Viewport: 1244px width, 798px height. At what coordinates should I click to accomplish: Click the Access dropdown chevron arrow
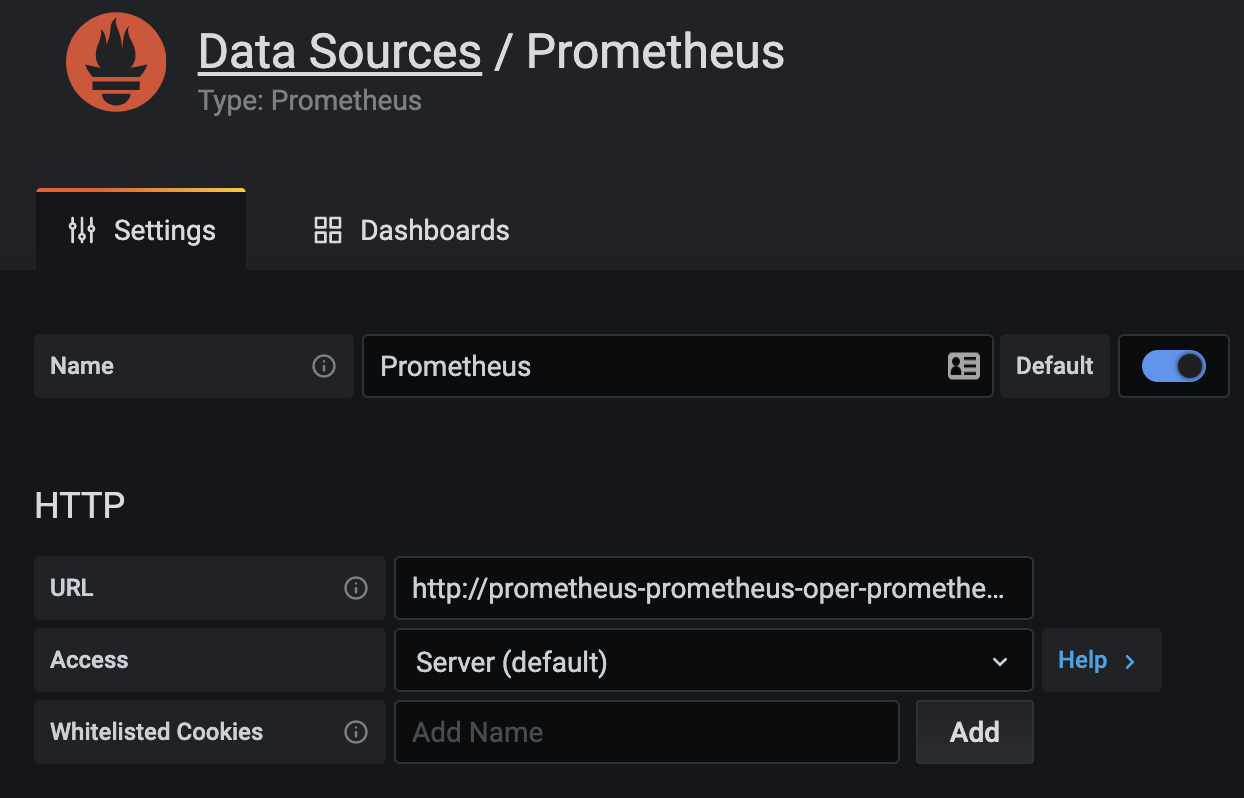(x=999, y=662)
